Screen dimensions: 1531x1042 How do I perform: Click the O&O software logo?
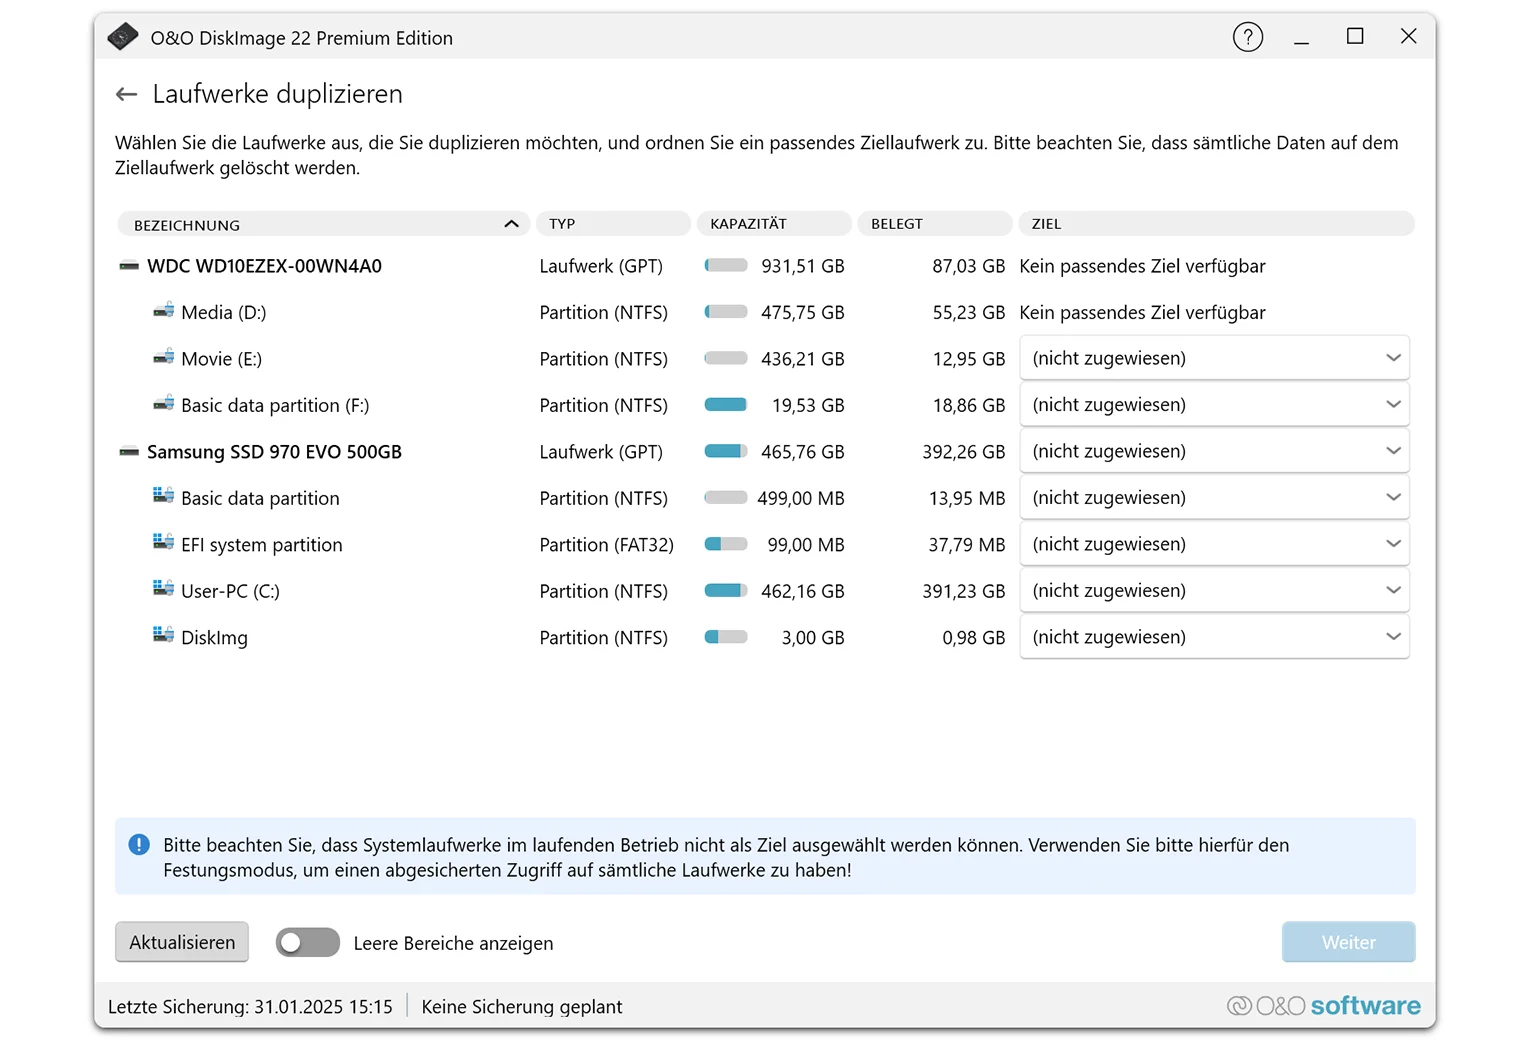(x=1323, y=1006)
